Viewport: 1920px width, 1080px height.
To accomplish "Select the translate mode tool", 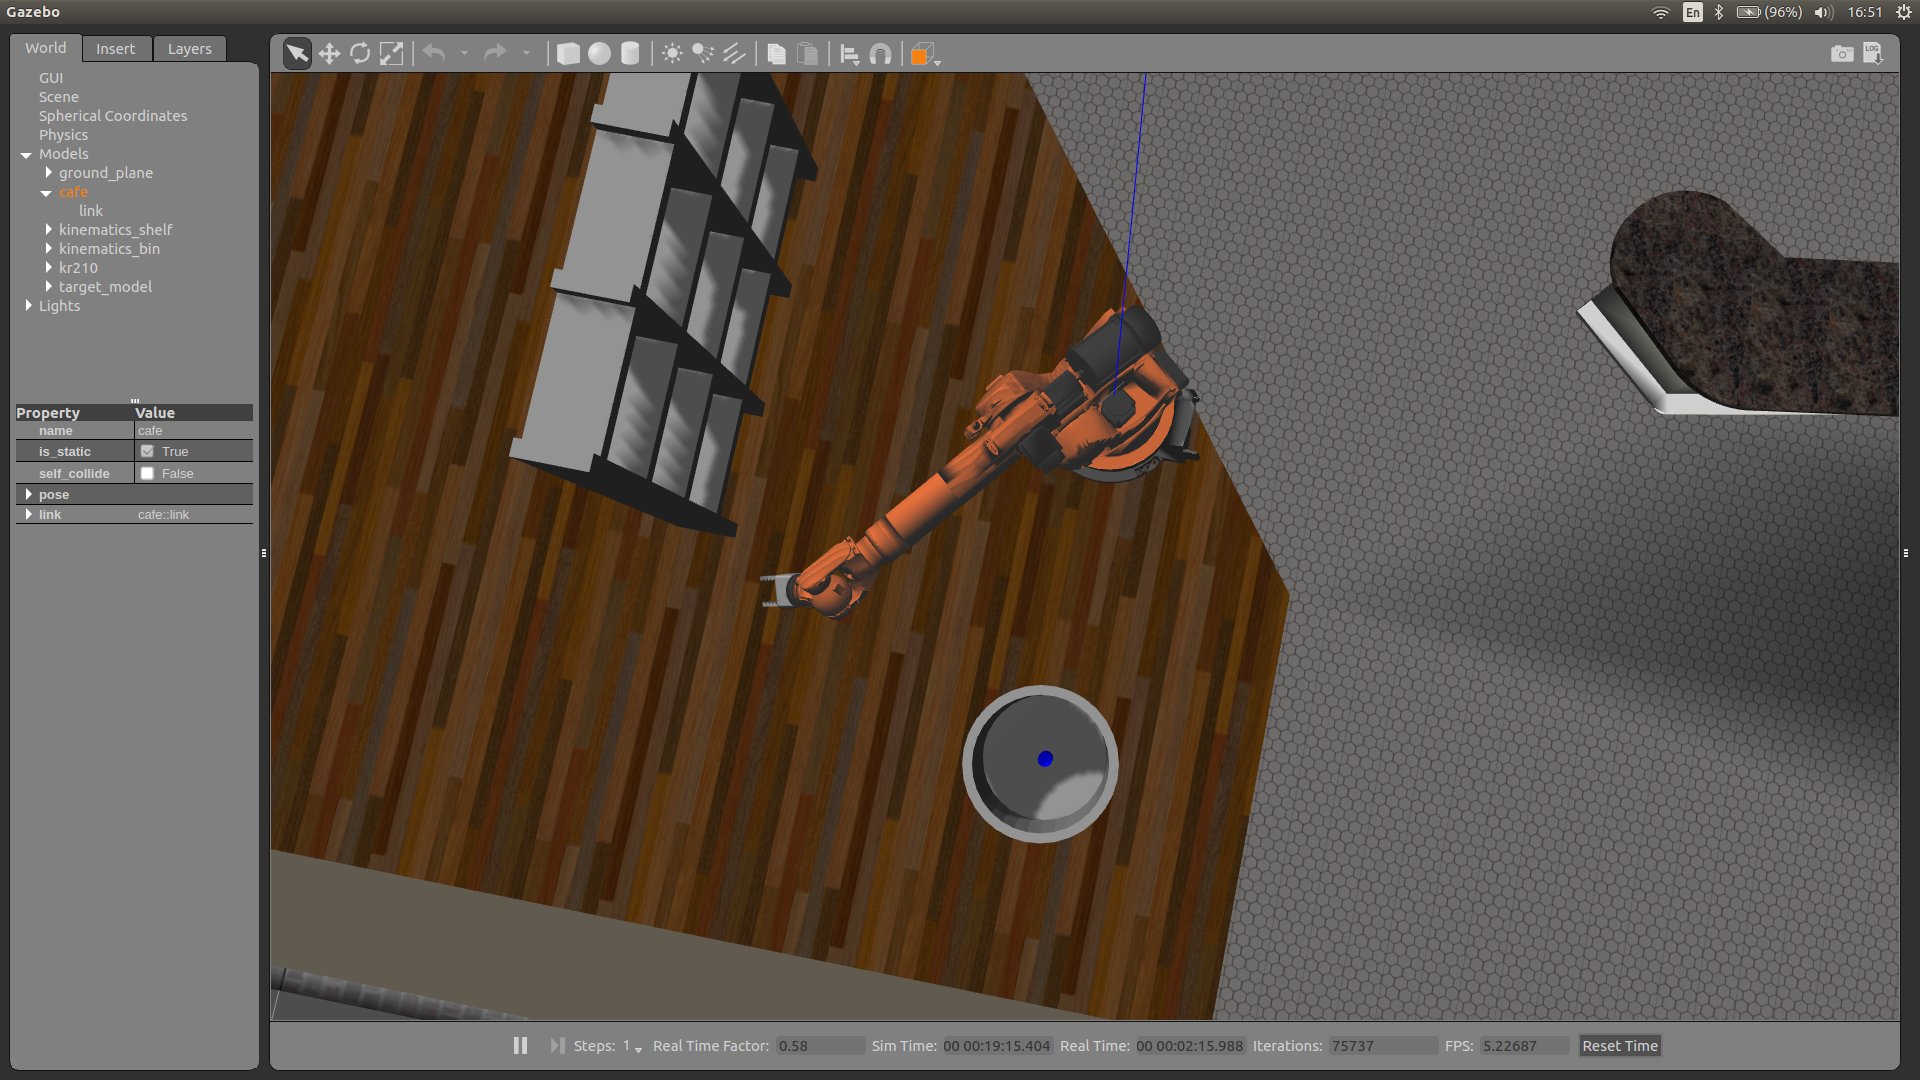I will click(329, 54).
